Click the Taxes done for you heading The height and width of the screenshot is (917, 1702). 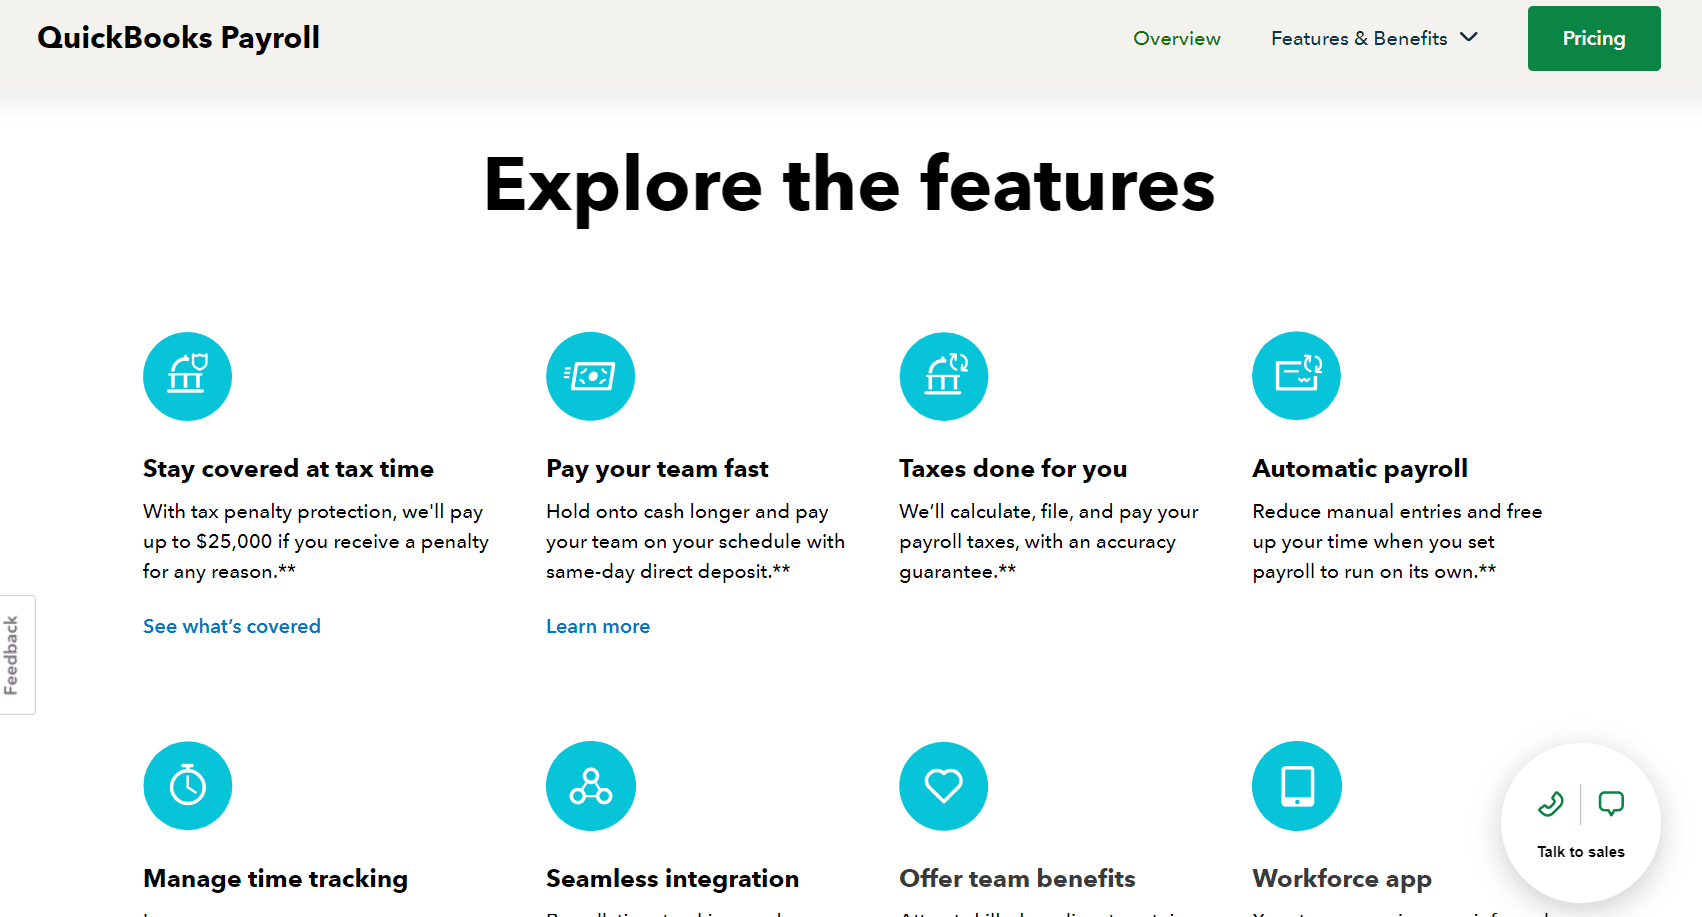coord(1013,469)
